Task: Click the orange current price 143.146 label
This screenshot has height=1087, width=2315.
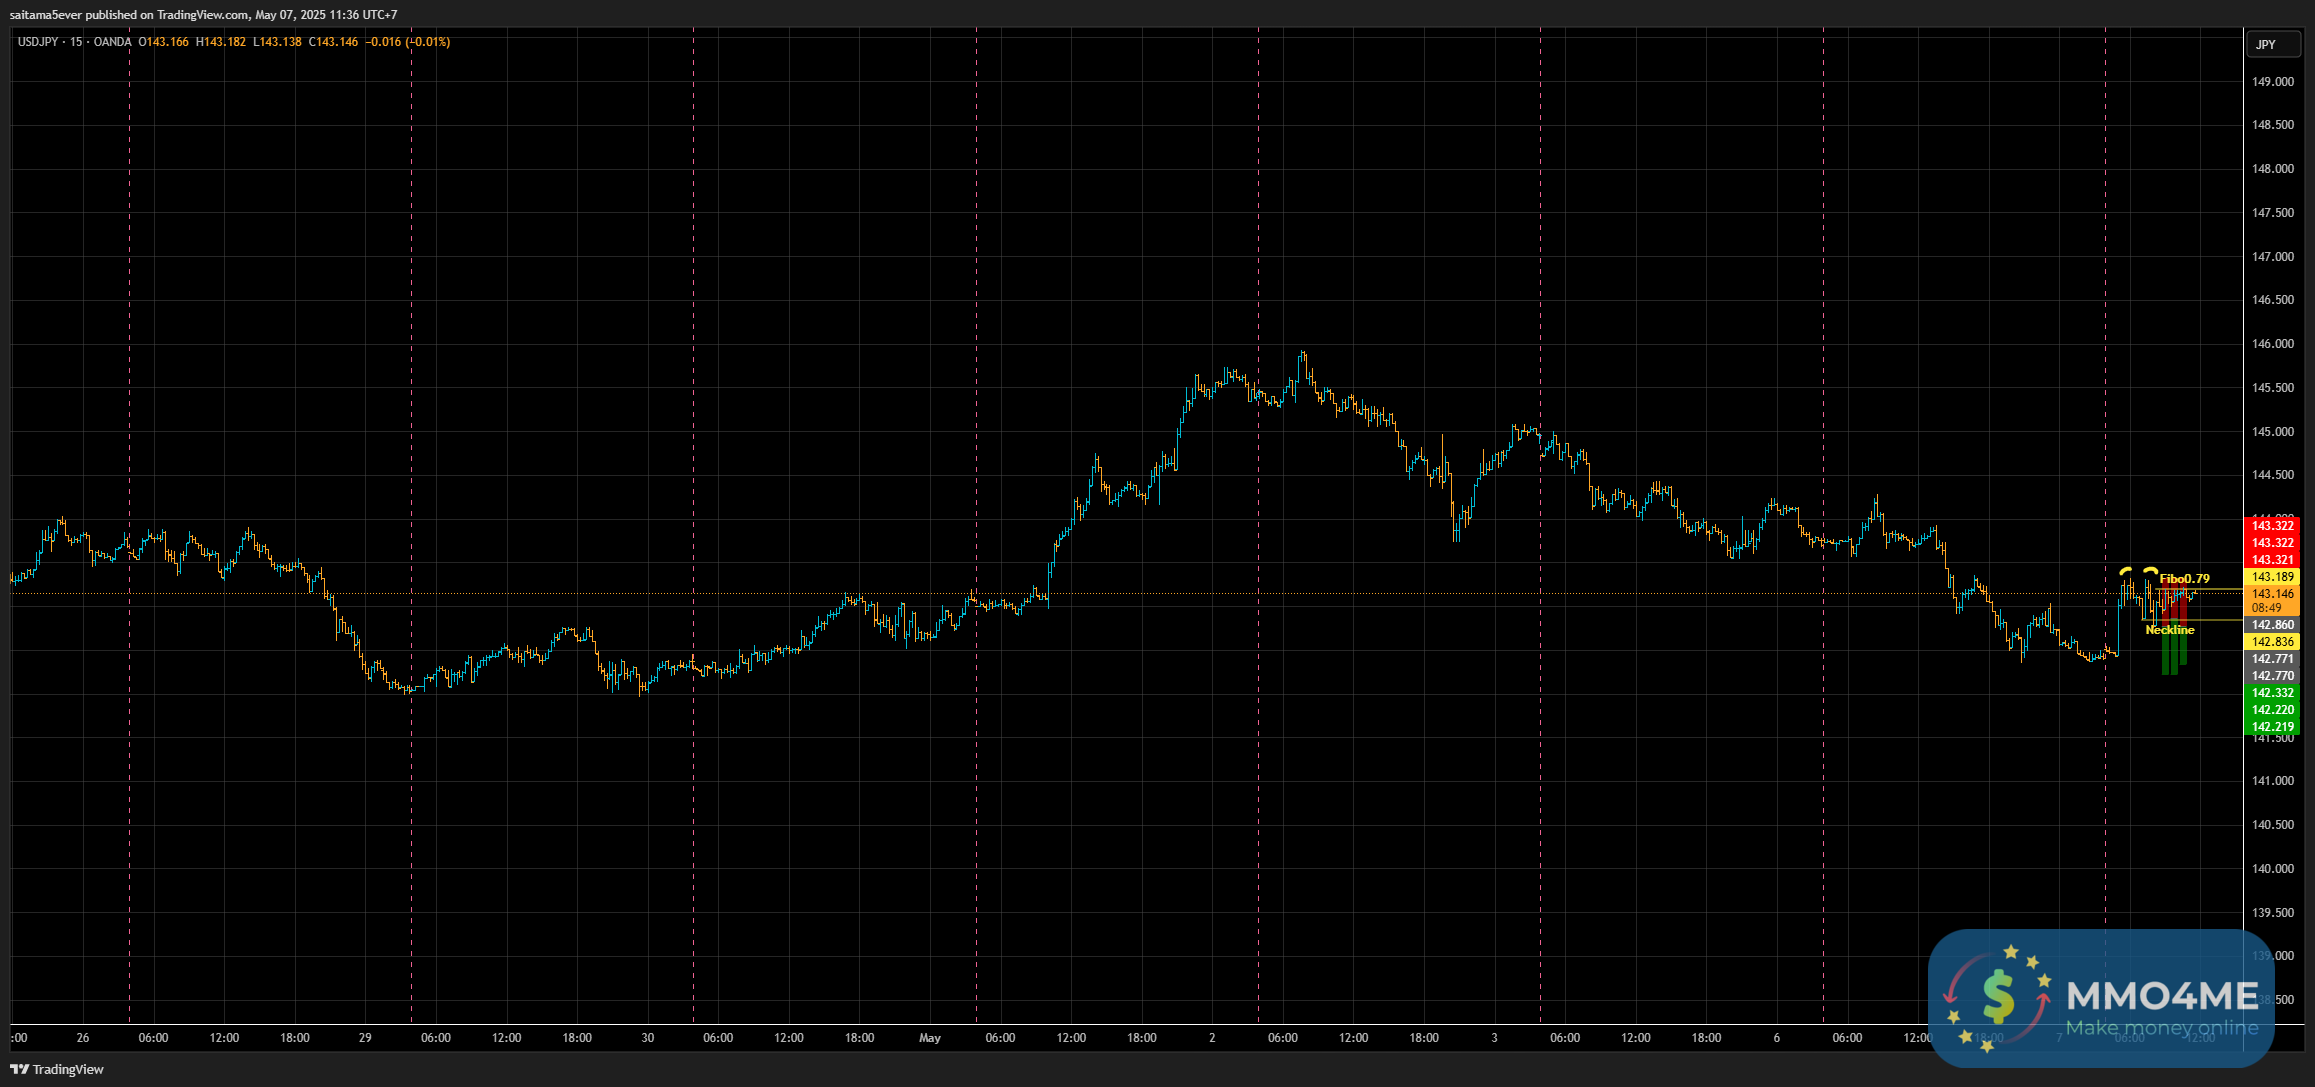Action: (2272, 594)
